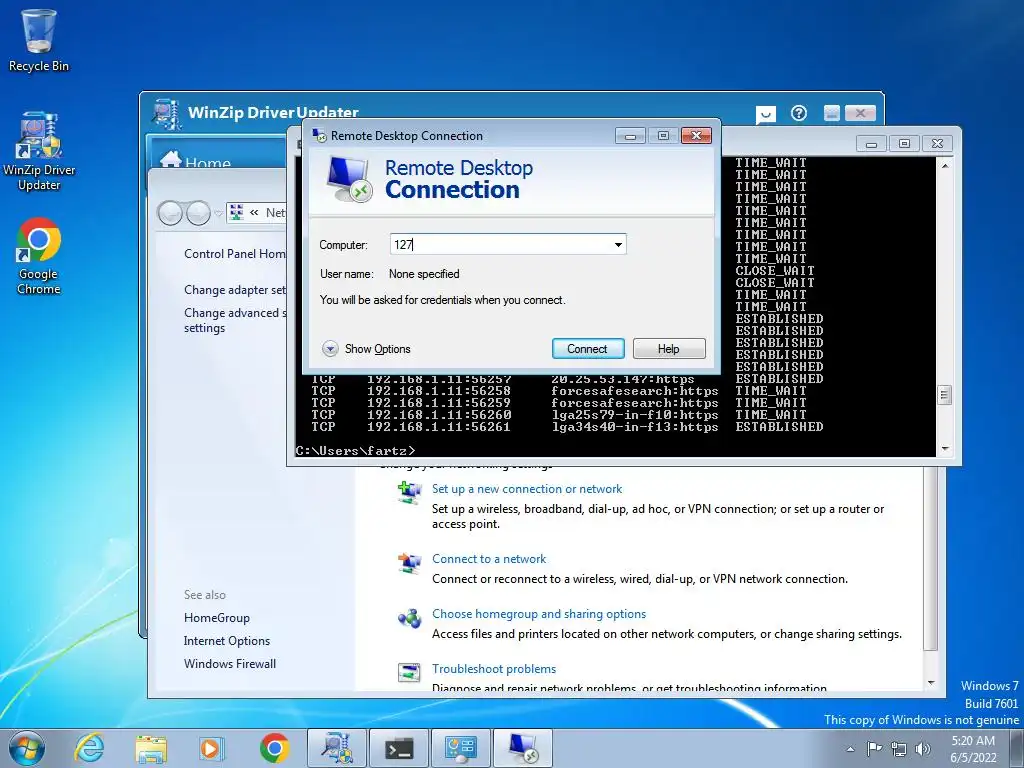The image size is (1024, 768).
Task: Maximize the command prompt window
Action: click(904, 144)
